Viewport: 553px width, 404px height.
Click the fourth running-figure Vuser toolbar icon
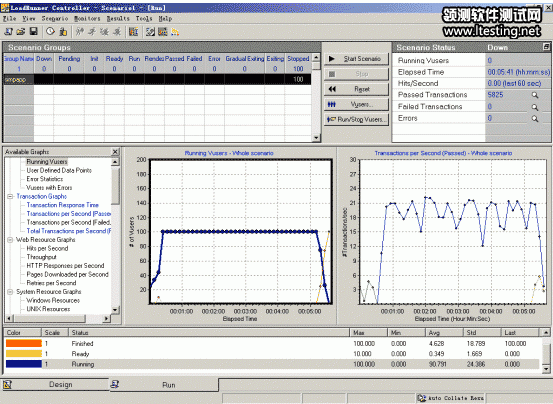(x=117, y=32)
